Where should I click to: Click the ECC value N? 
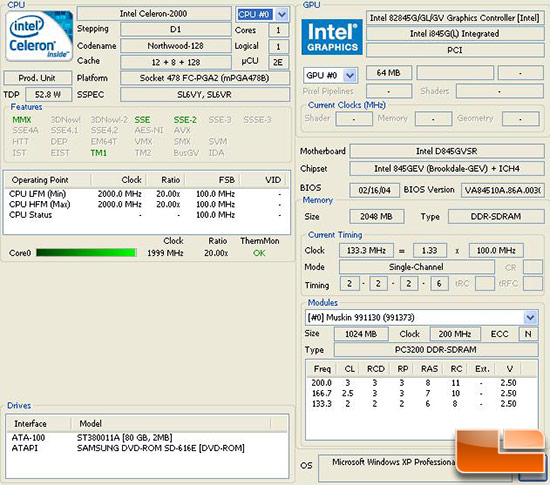[528, 334]
